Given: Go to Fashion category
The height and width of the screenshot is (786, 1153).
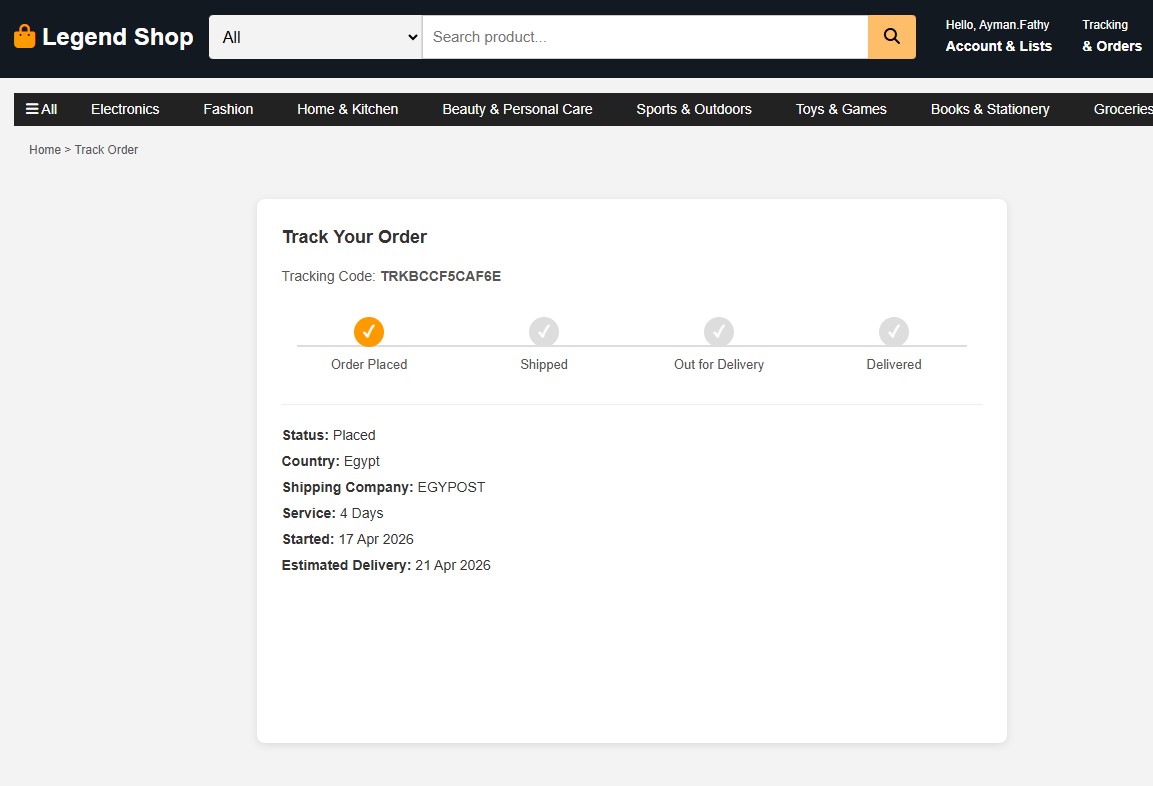Looking at the screenshot, I should pyautogui.click(x=228, y=109).
